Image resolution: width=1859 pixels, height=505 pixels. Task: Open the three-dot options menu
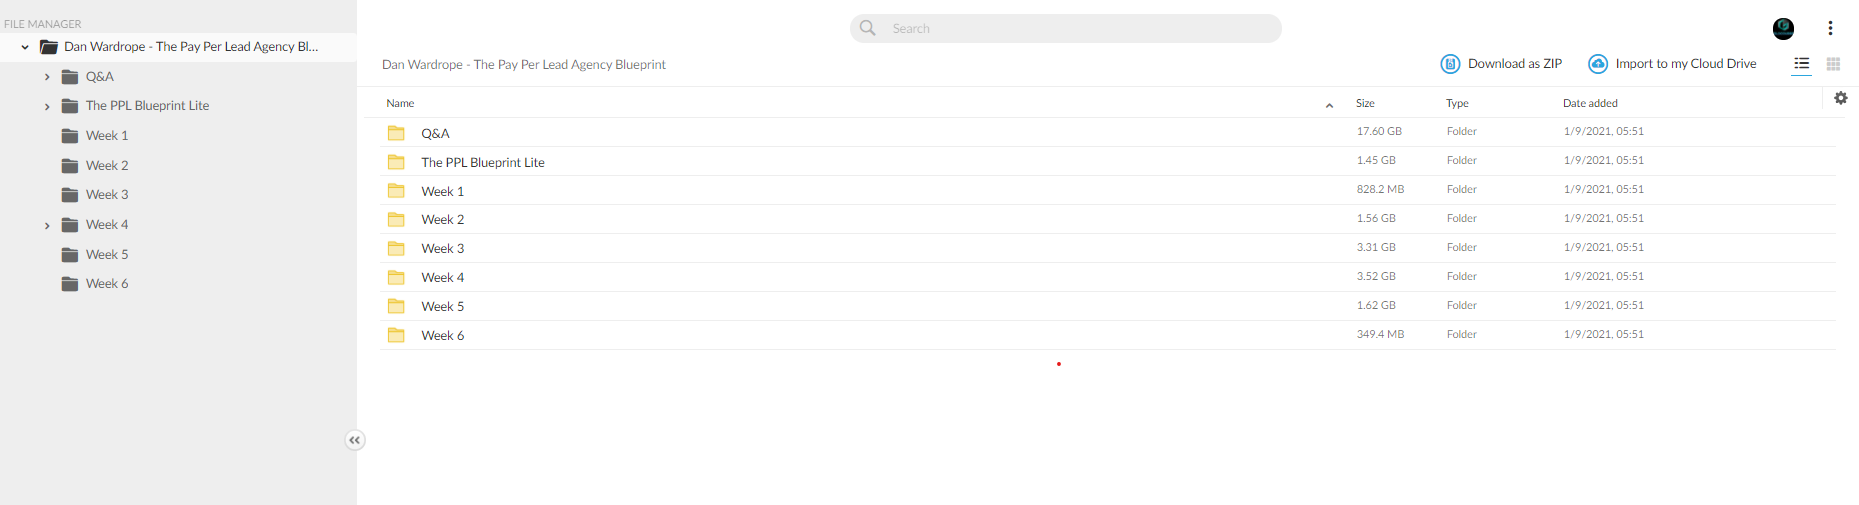tap(1830, 28)
